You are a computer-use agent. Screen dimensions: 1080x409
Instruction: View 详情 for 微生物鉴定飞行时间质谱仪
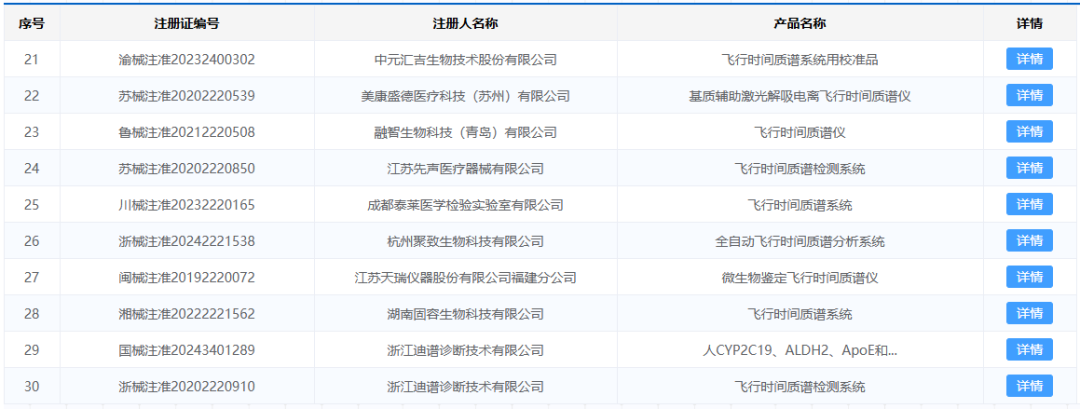1029,277
